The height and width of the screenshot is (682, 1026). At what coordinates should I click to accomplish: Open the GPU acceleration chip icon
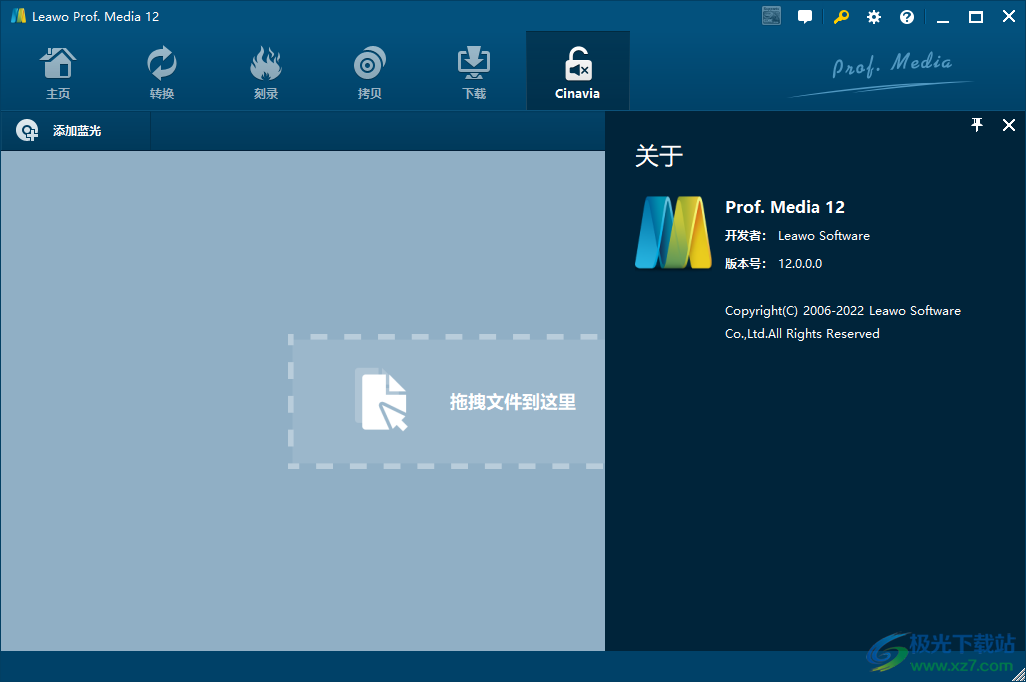coord(771,16)
